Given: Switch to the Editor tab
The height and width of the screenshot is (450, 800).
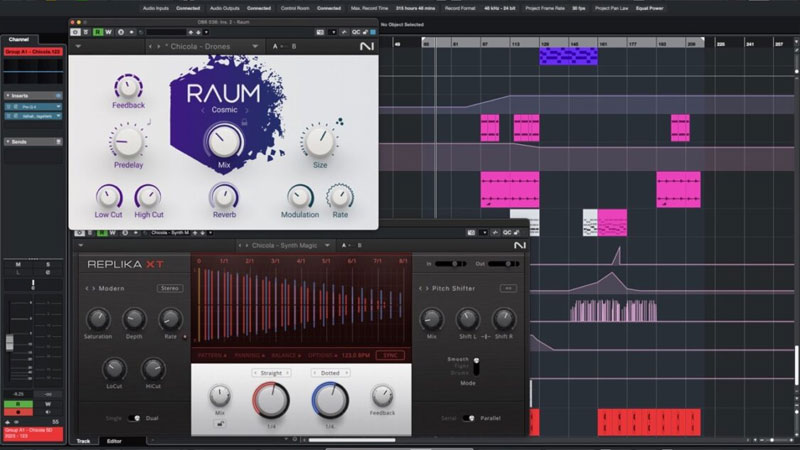Looking at the screenshot, I should coord(114,441).
